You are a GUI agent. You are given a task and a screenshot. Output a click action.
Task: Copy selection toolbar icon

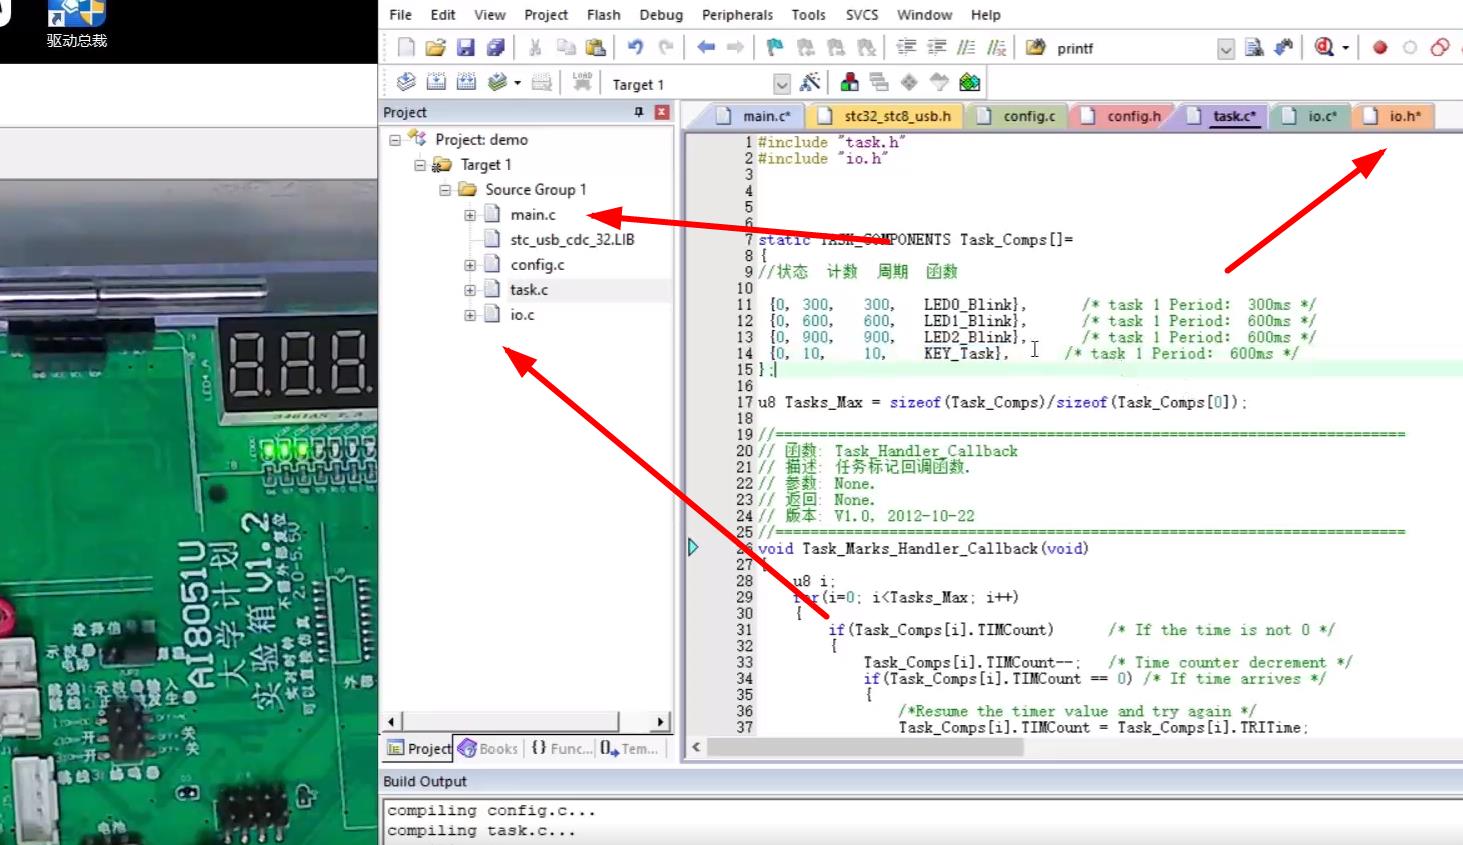[565, 48]
